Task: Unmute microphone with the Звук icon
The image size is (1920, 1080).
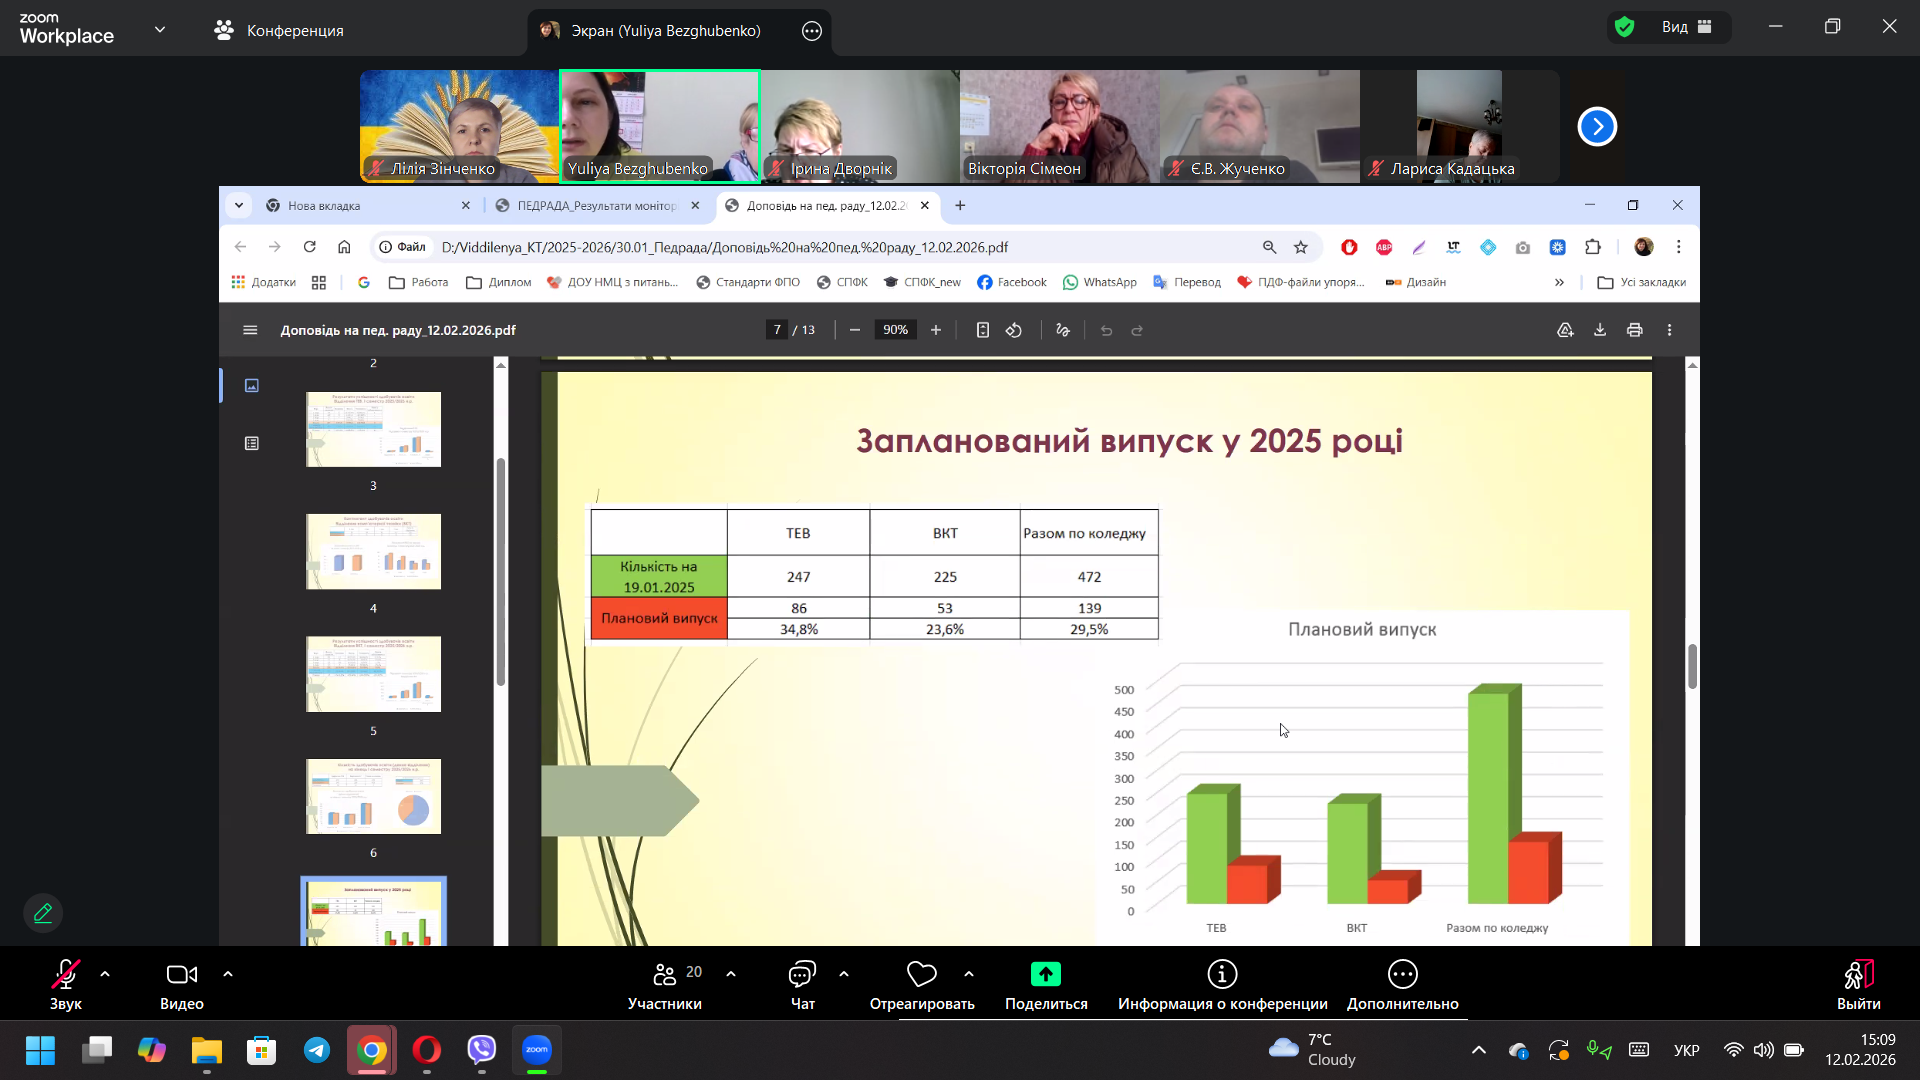Action: click(65, 974)
